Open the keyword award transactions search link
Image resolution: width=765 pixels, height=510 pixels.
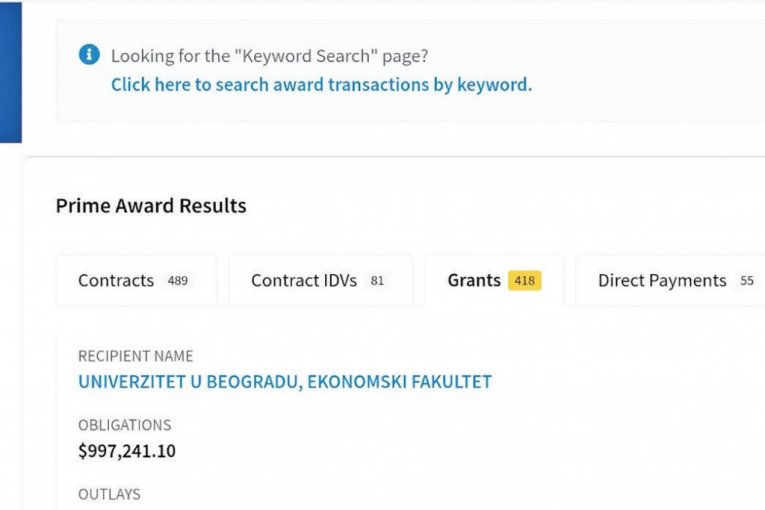[x=321, y=85]
